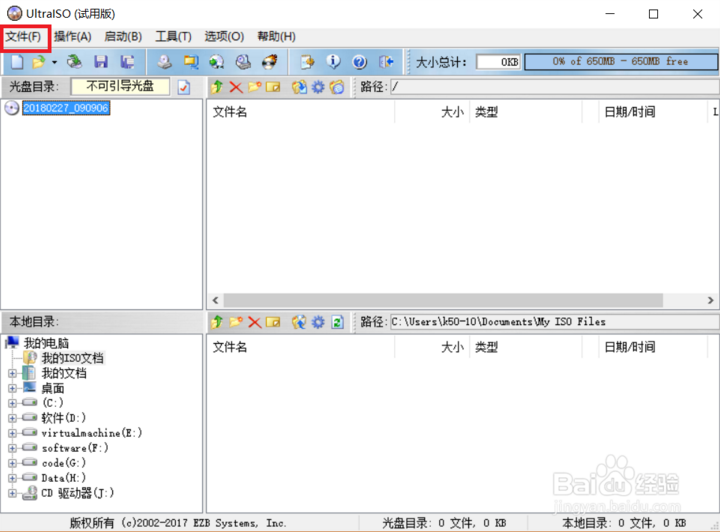Image resolution: width=720 pixels, height=532 pixels.
Task: Select the 20180227_090906 disc node
Action: [66, 108]
